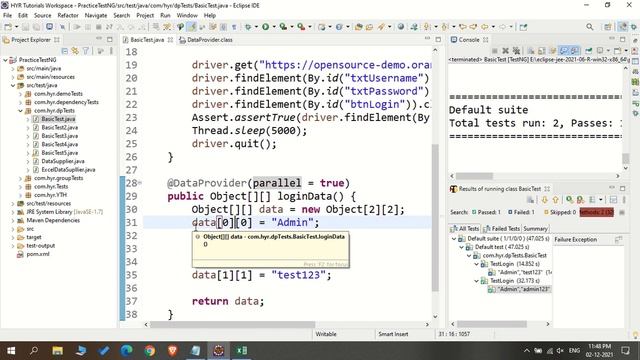Click the Console horizontal scrollbar
The height and width of the screenshot is (360, 640).
pos(474,176)
